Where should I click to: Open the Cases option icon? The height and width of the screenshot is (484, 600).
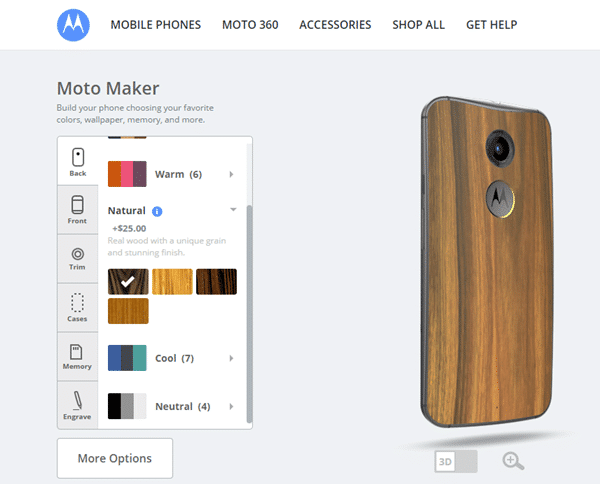point(78,303)
